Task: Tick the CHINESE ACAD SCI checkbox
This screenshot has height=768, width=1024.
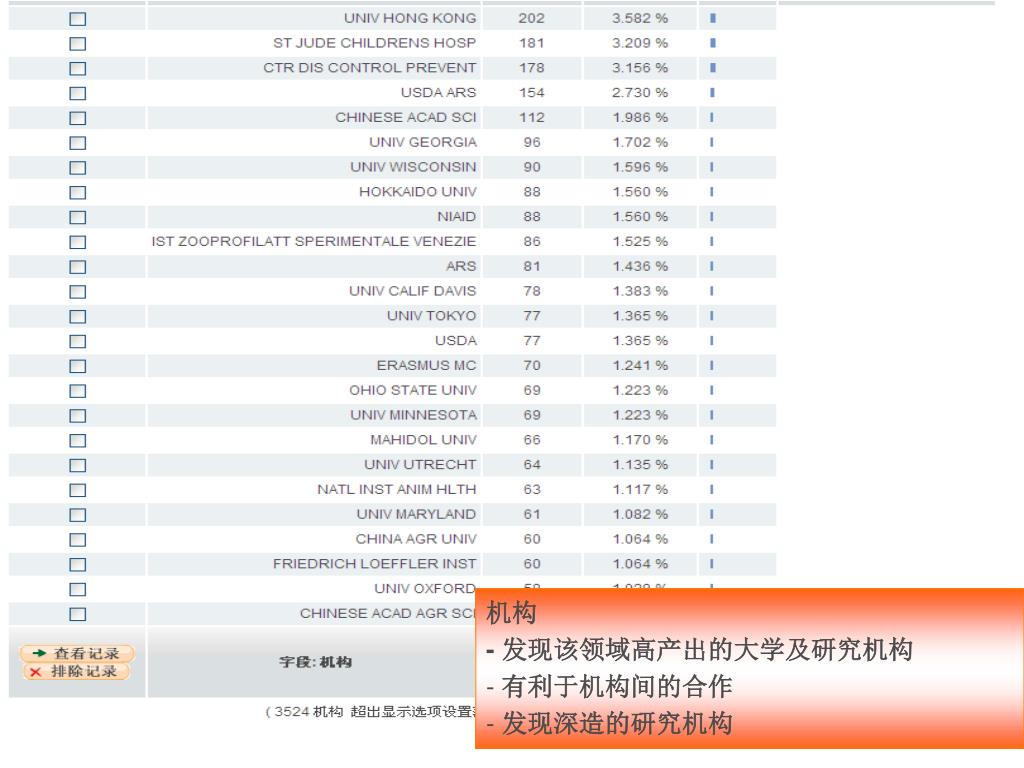Action: coord(78,118)
